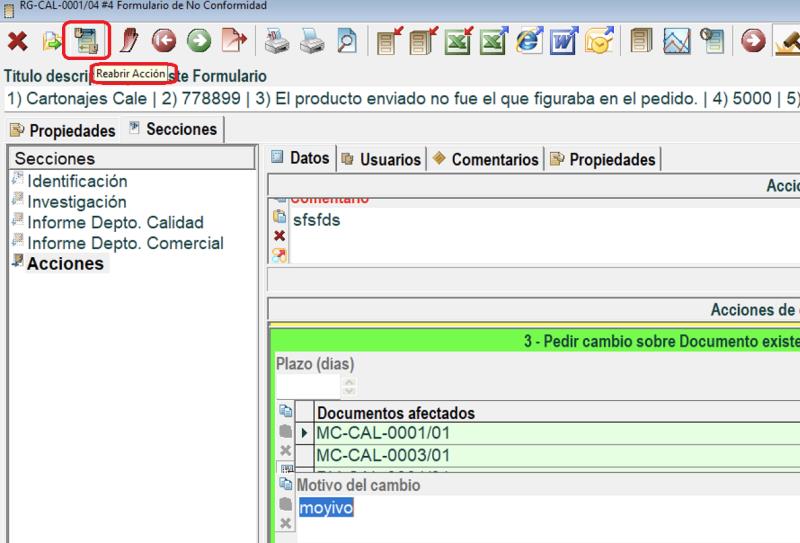Delete the sfsfds comment with red X
Screen dimensions: 800x543
[280, 236]
